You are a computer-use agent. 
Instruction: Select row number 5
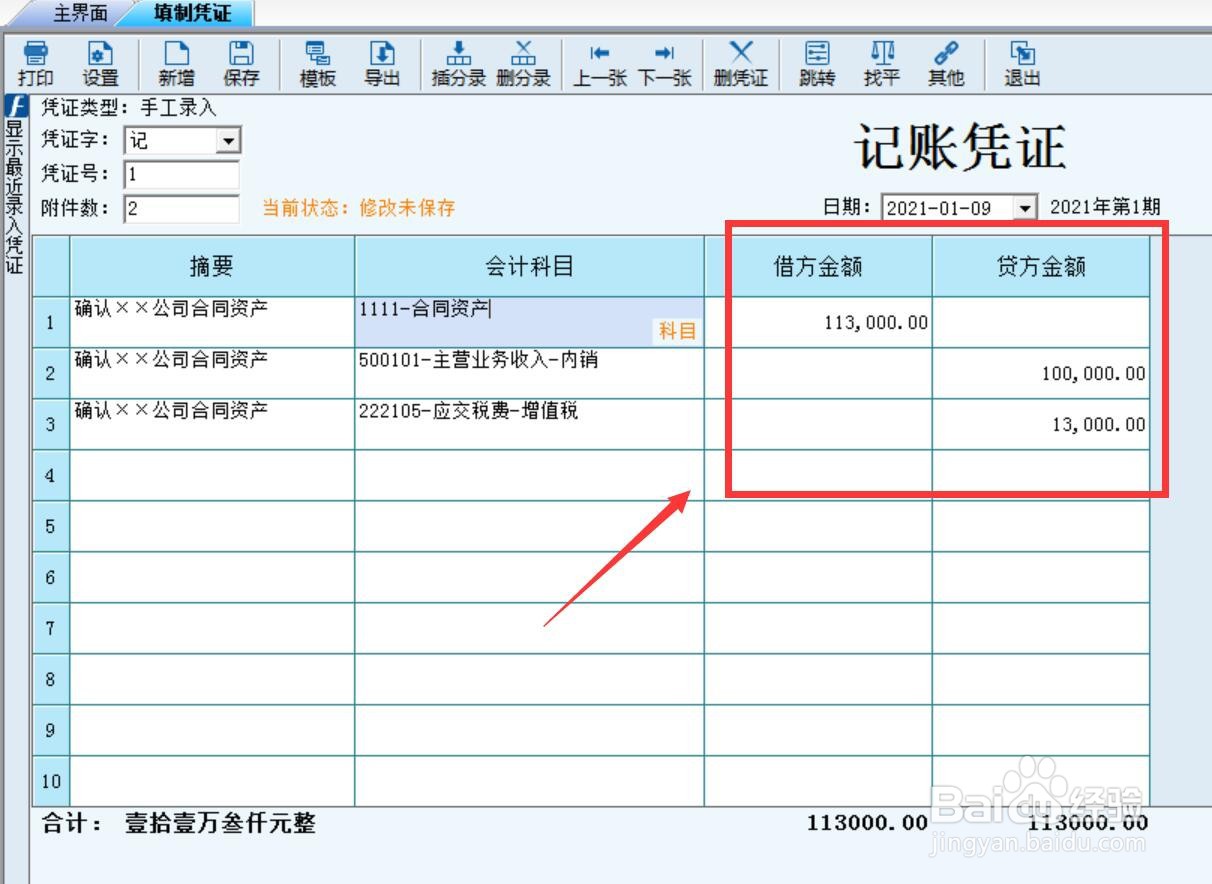[51, 526]
